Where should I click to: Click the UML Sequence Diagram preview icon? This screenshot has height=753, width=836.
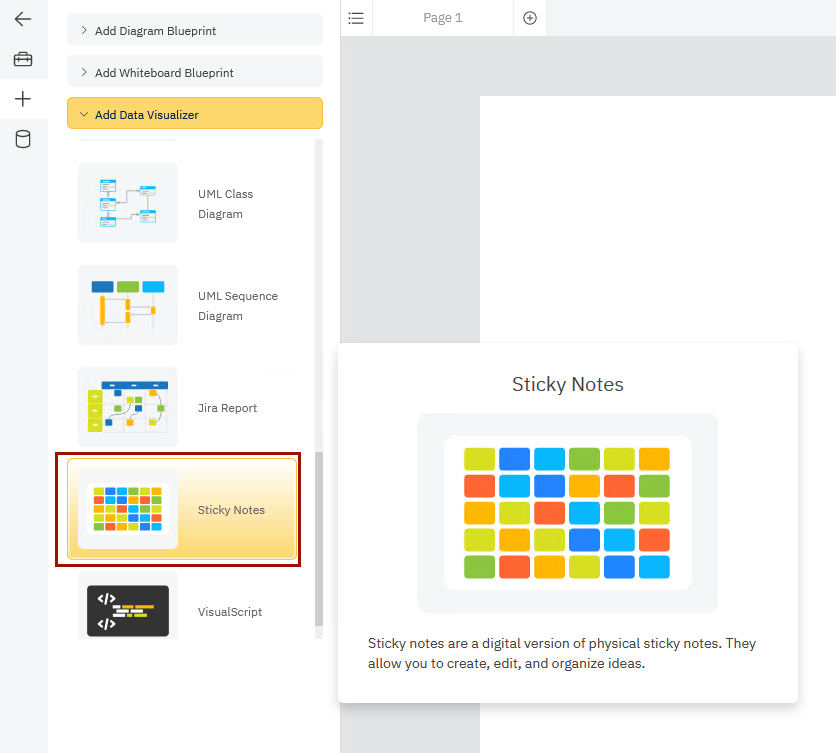point(128,305)
